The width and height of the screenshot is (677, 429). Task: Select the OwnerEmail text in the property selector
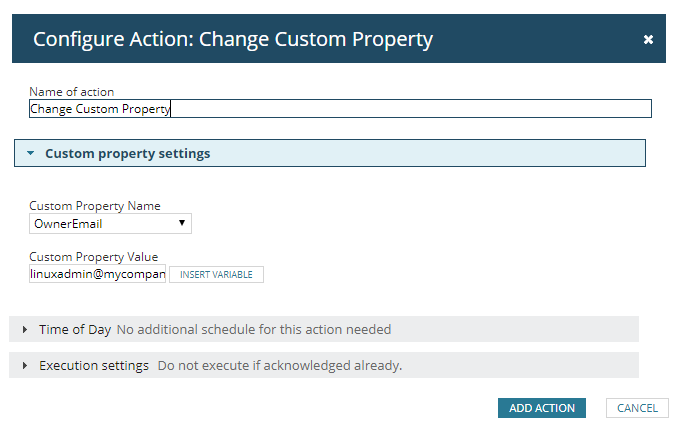coord(68,224)
